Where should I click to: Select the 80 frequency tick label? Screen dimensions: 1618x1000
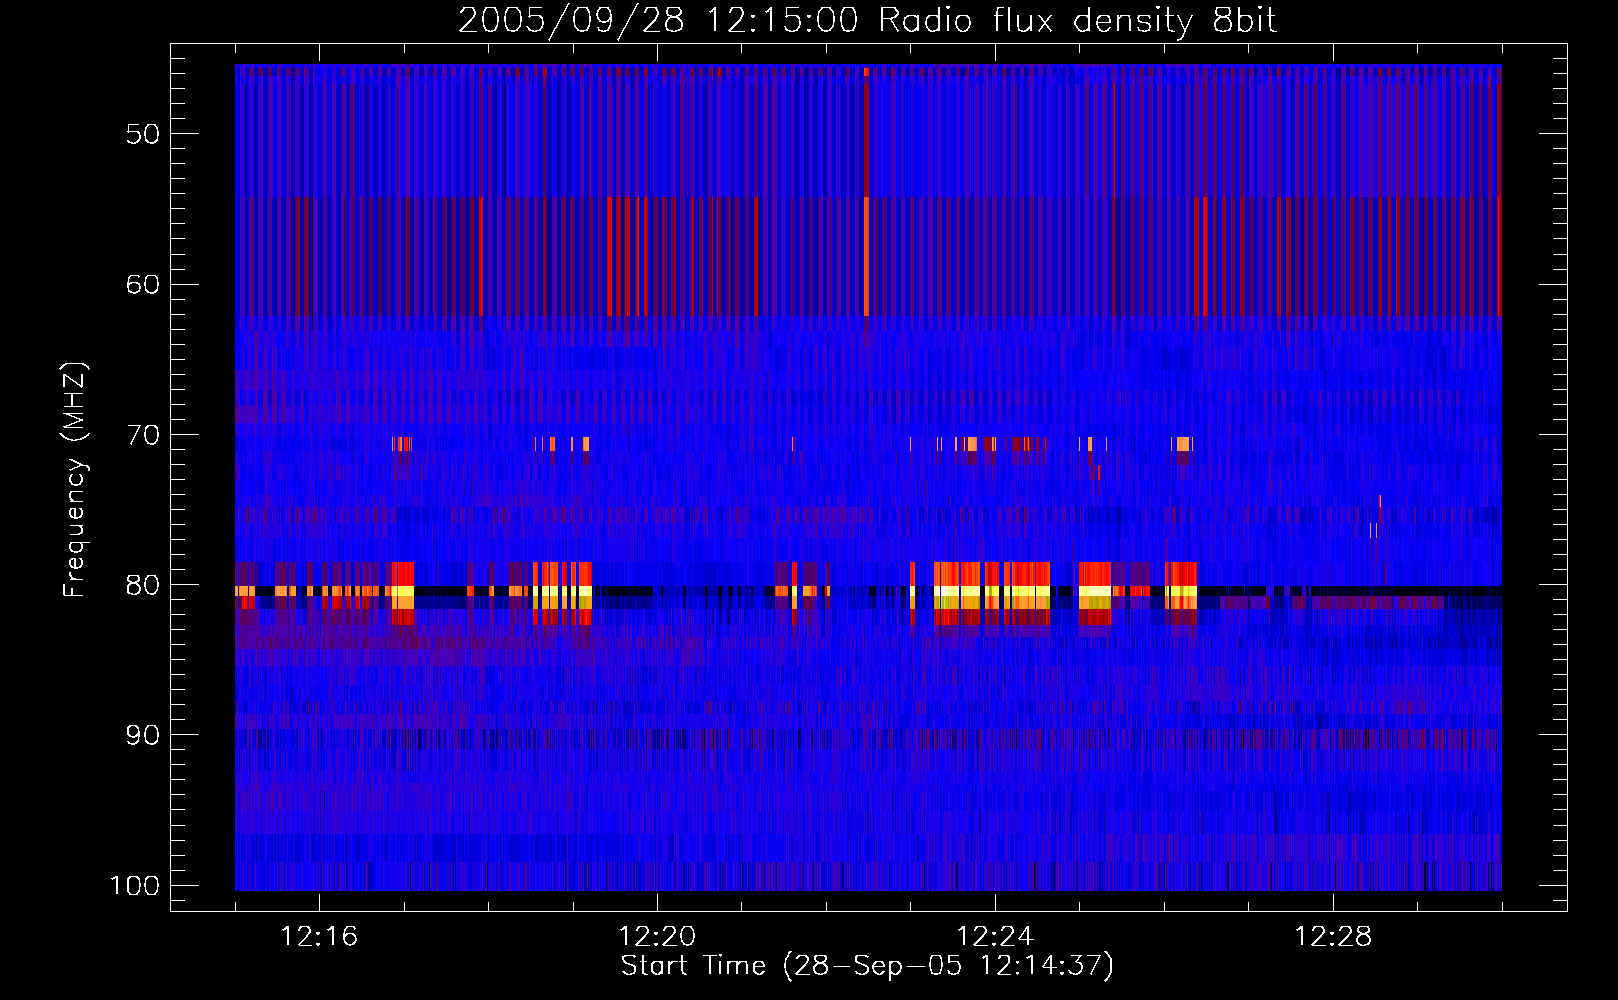click(143, 585)
